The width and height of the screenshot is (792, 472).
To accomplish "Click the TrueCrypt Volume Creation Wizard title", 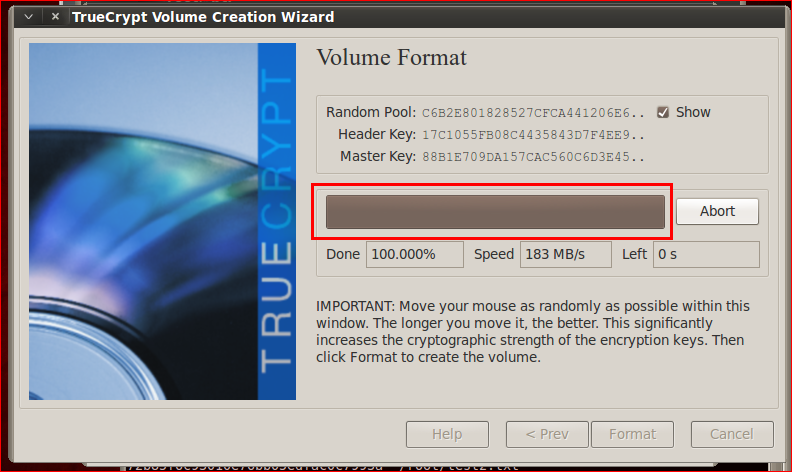I will (x=203, y=17).
